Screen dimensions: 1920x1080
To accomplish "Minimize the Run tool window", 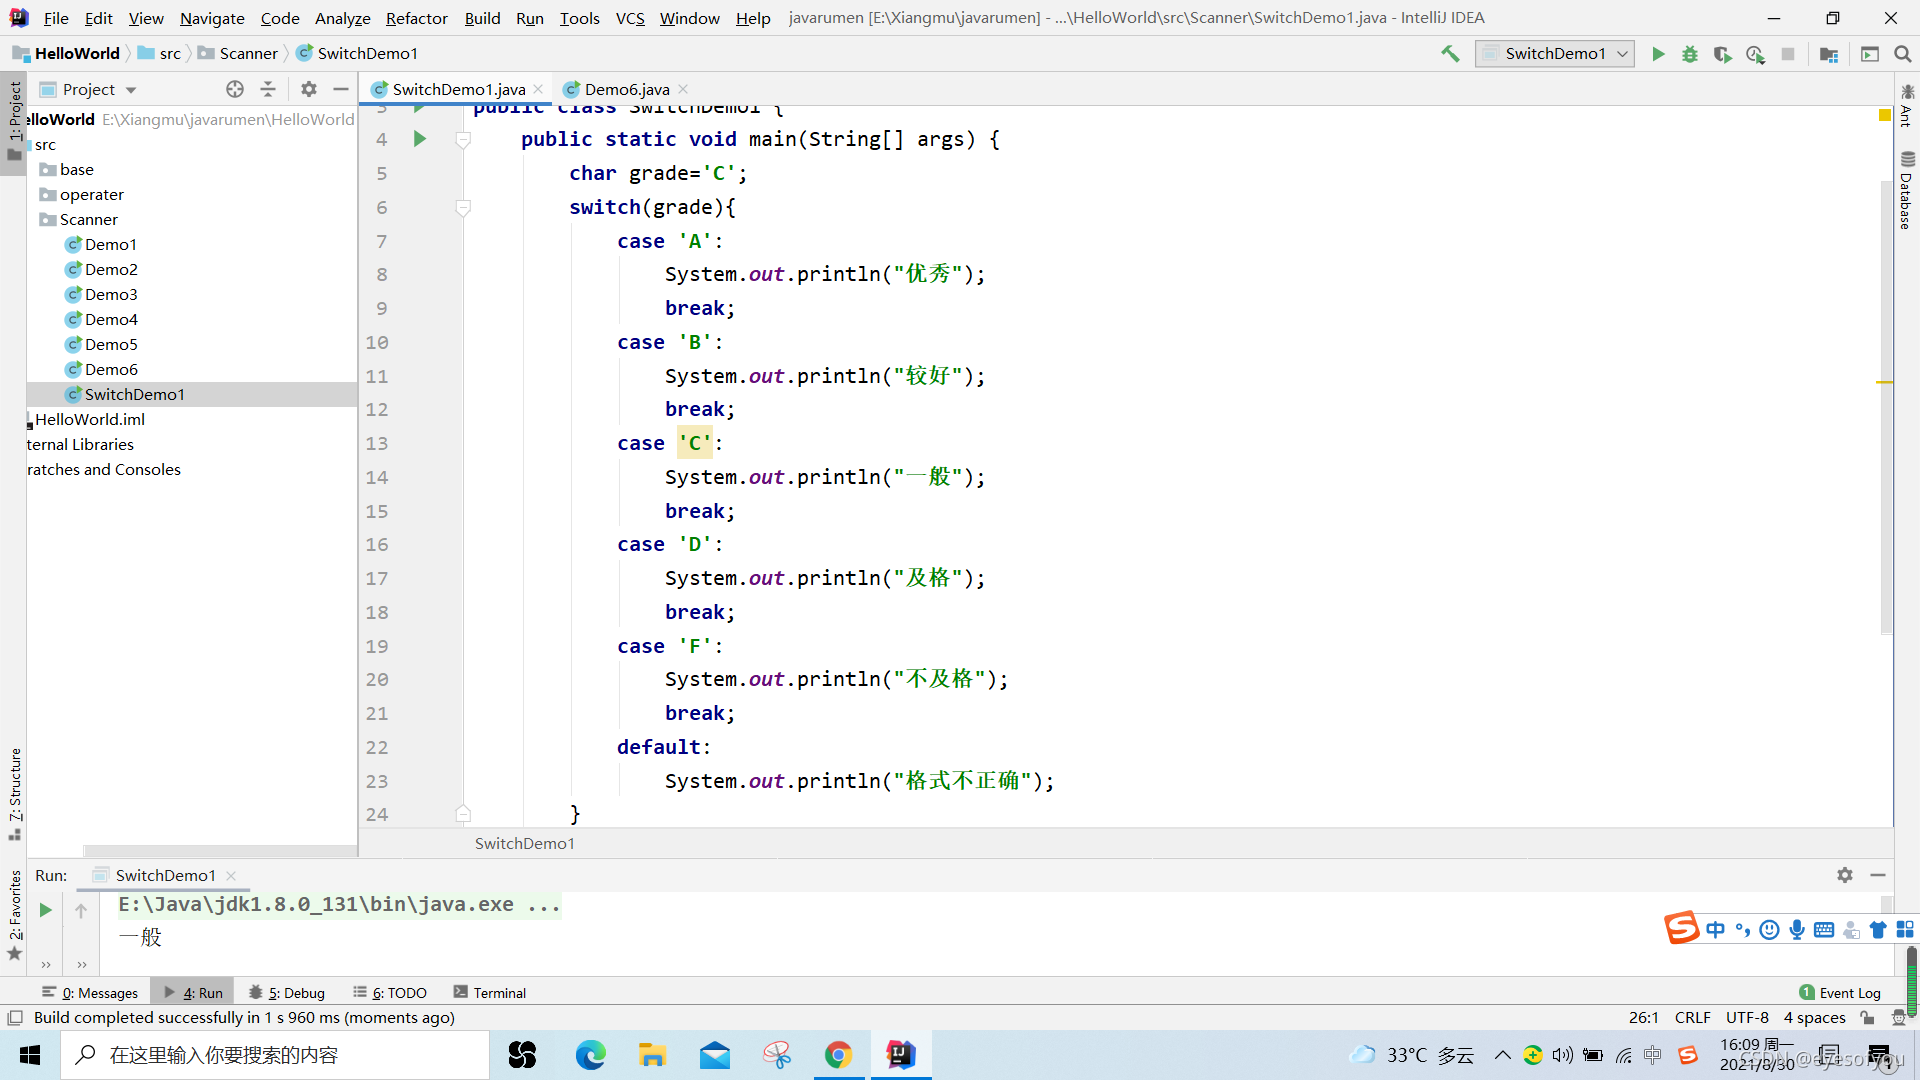I will pyautogui.click(x=1878, y=875).
